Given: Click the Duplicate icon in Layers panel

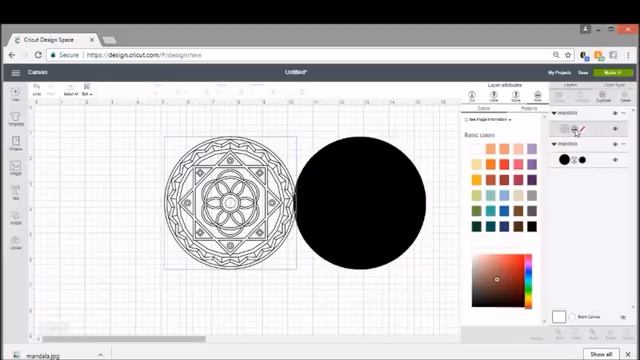Looking at the screenshot, I should [603, 97].
